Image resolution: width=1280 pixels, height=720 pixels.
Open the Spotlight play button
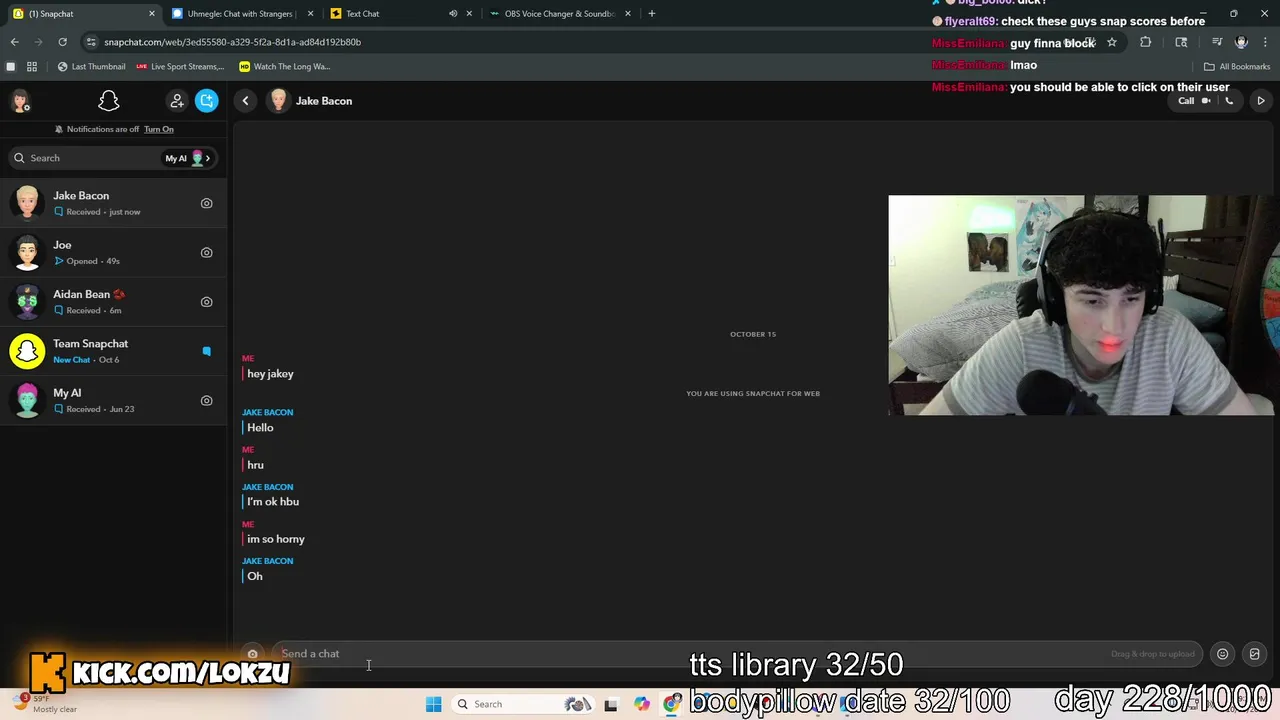click(x=1261, y=101)
